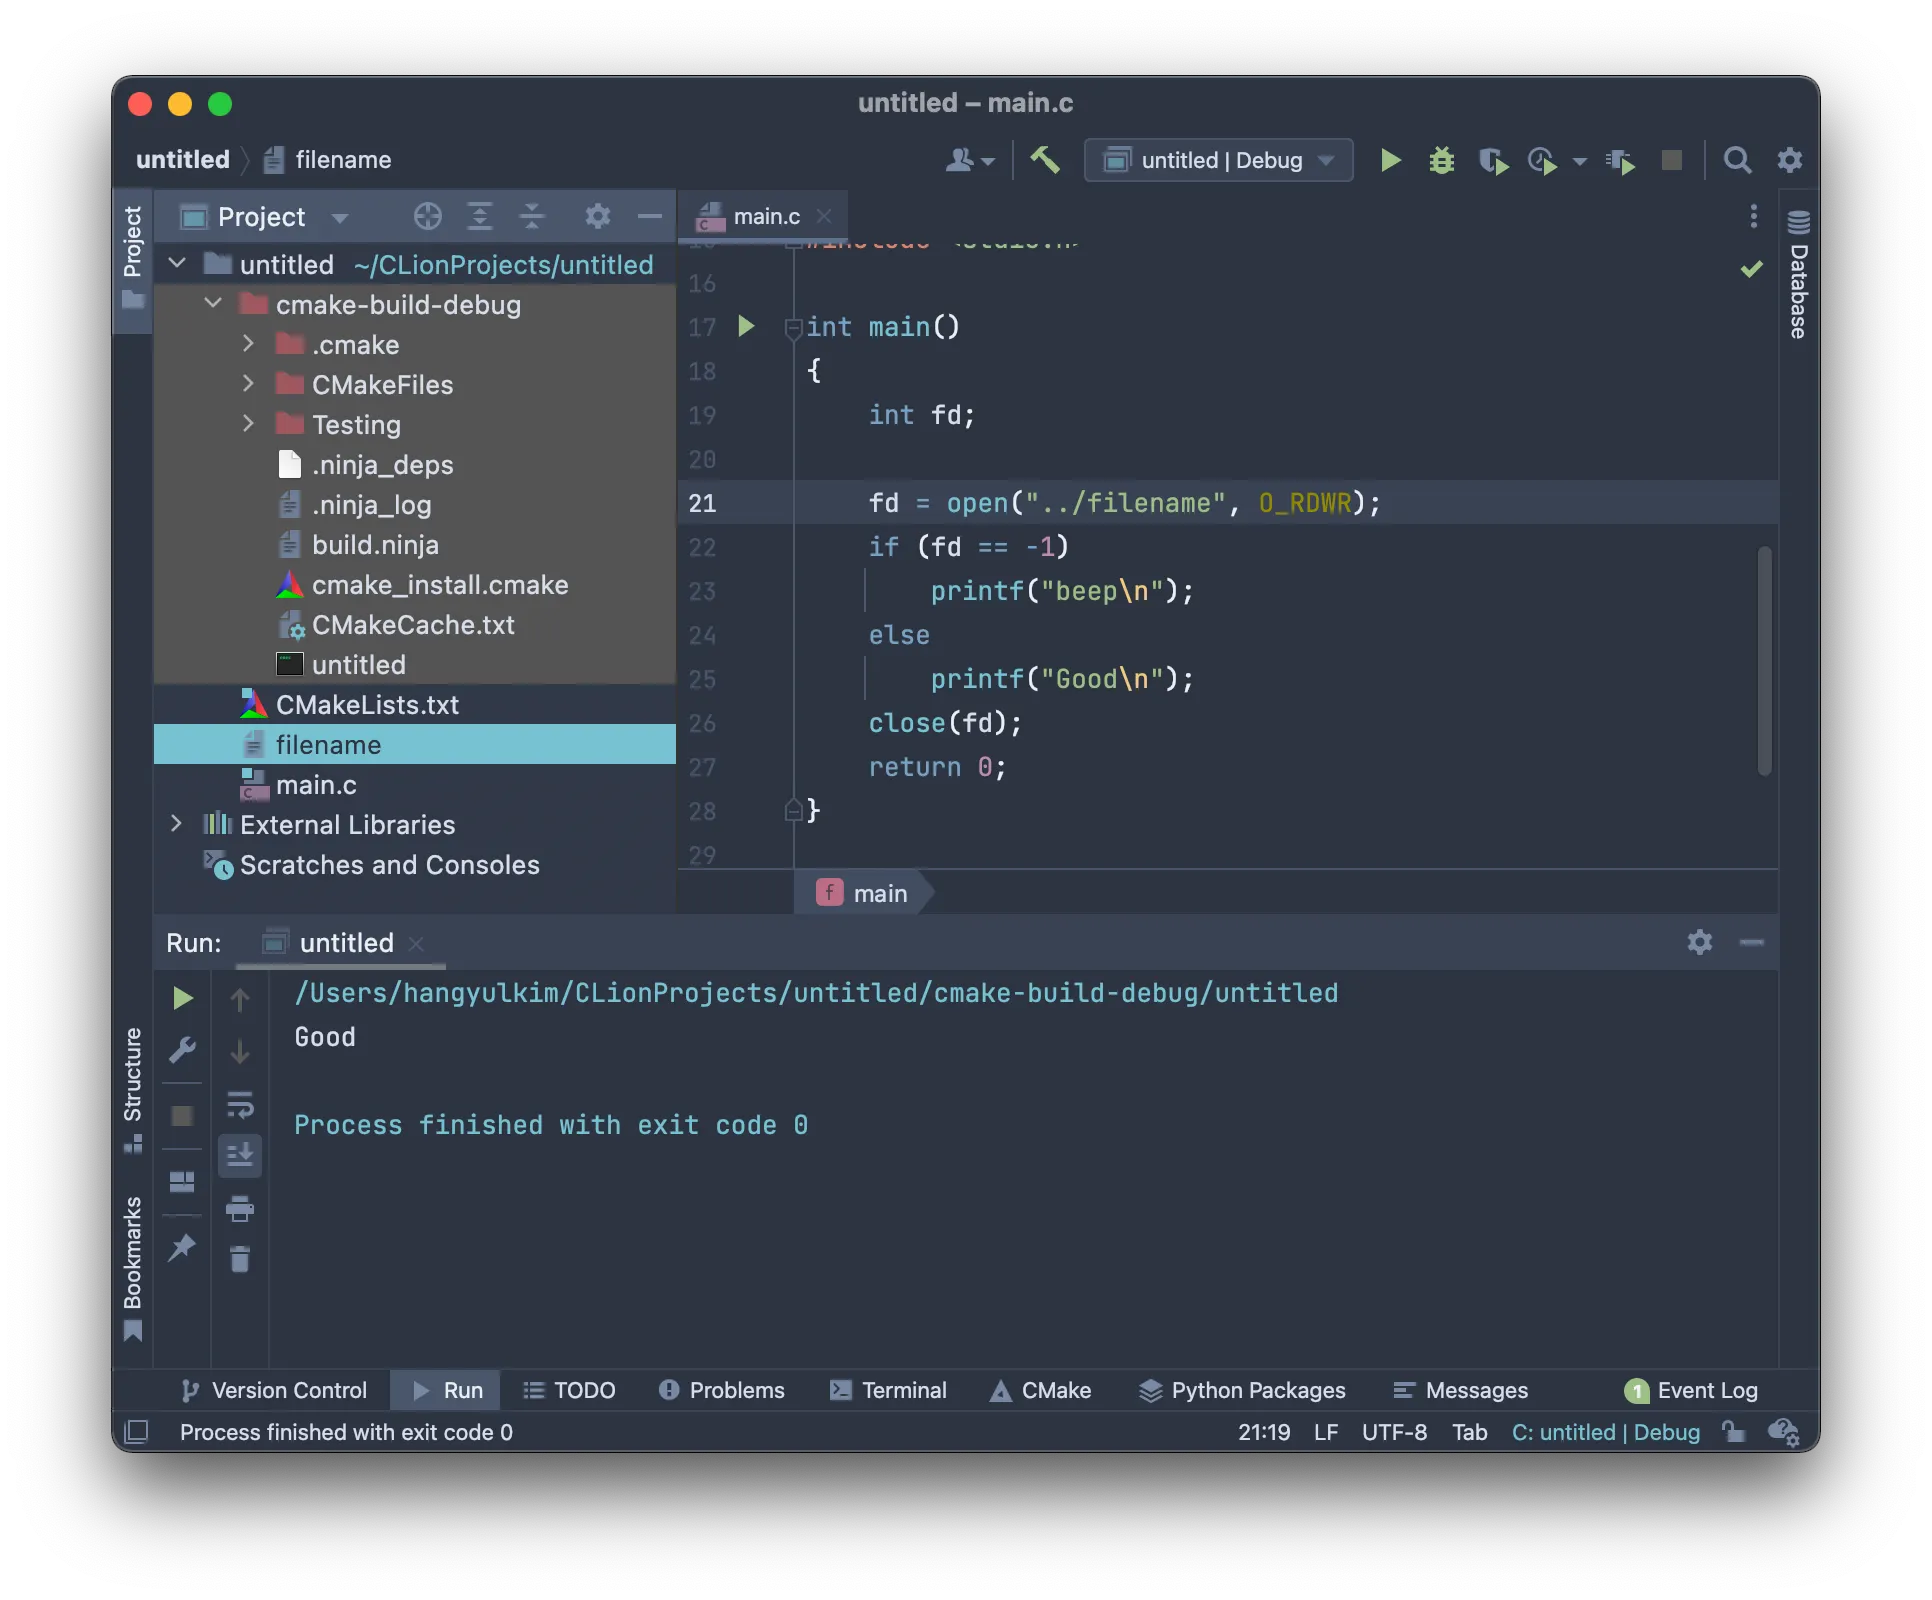Screen dimensions: 1932x1600
Task: Toggle read-only lock icon in status bar
Action: tap(1733, 1432)
